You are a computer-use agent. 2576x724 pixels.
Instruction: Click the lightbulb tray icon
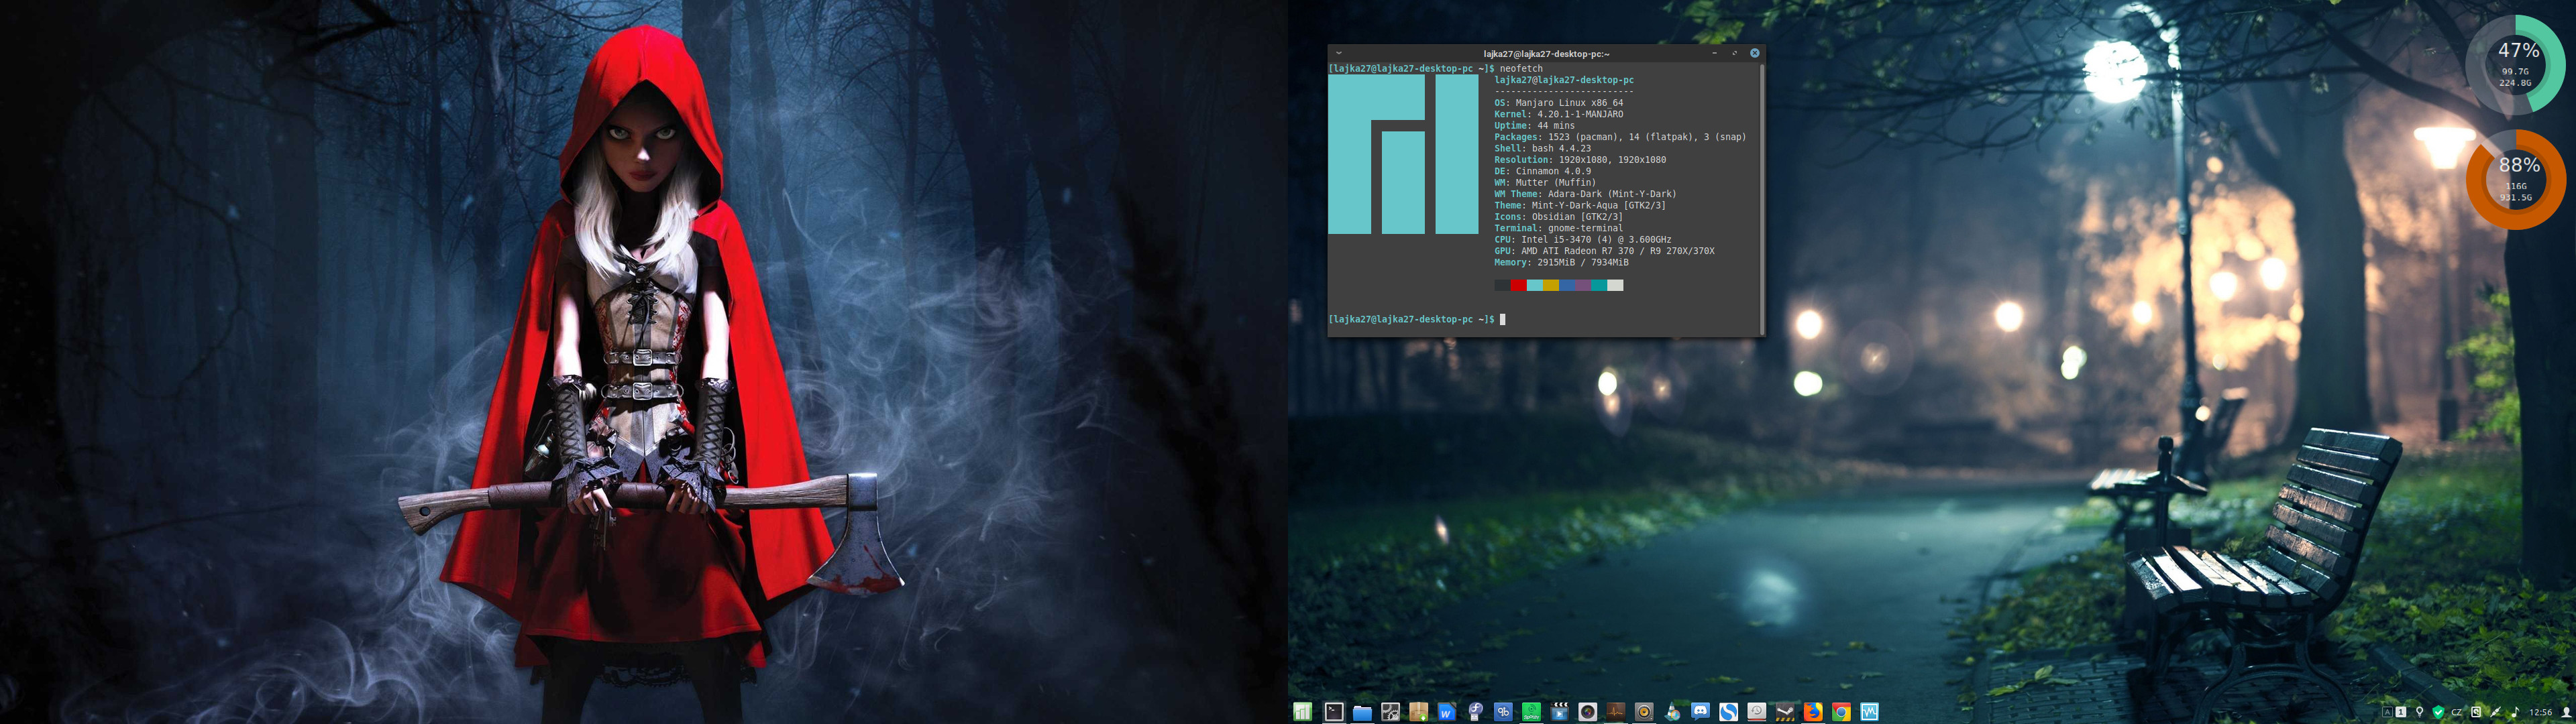pos(2420,713)
